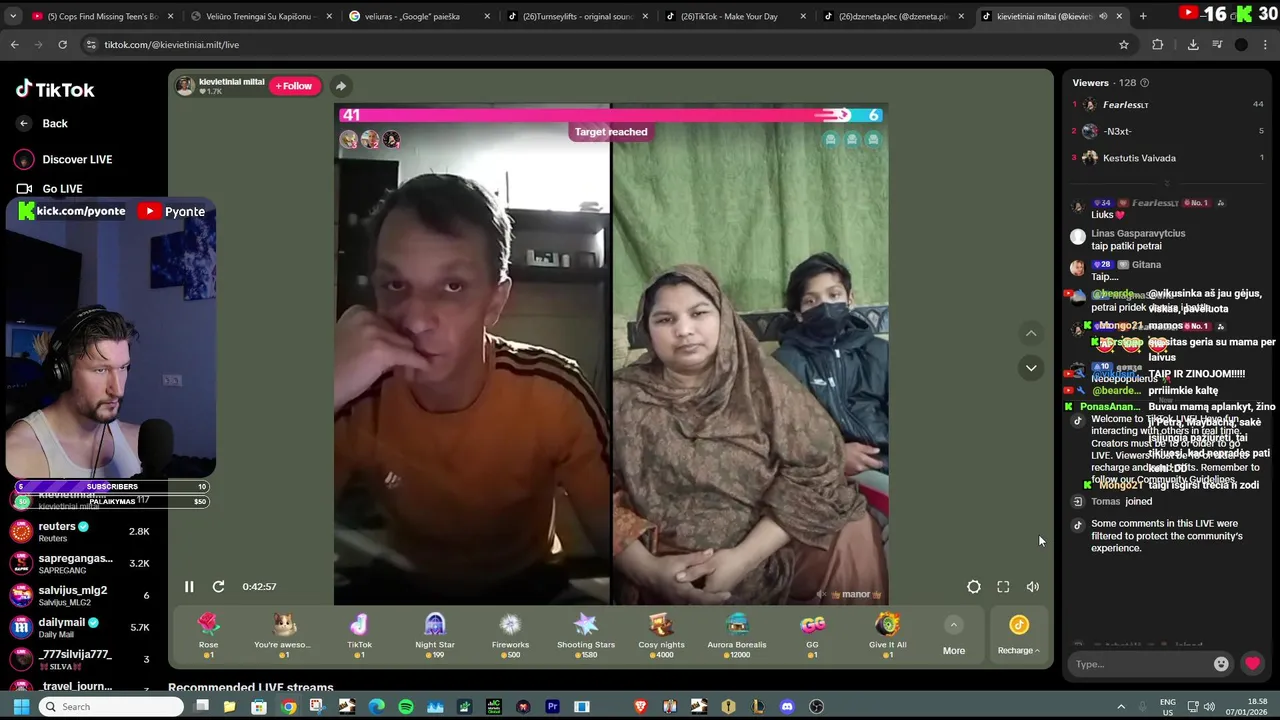Open Premiere Pro from the taskbar
The image size is (1280, 720).
click(552, 707)
